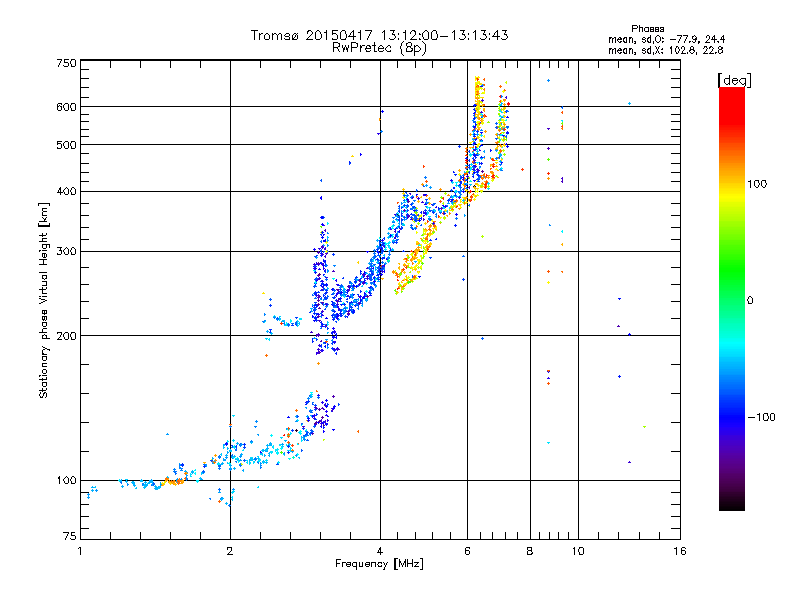800x600 pixels.
Task: Click the x-axis tick label '10'
Action: (578, 551)
